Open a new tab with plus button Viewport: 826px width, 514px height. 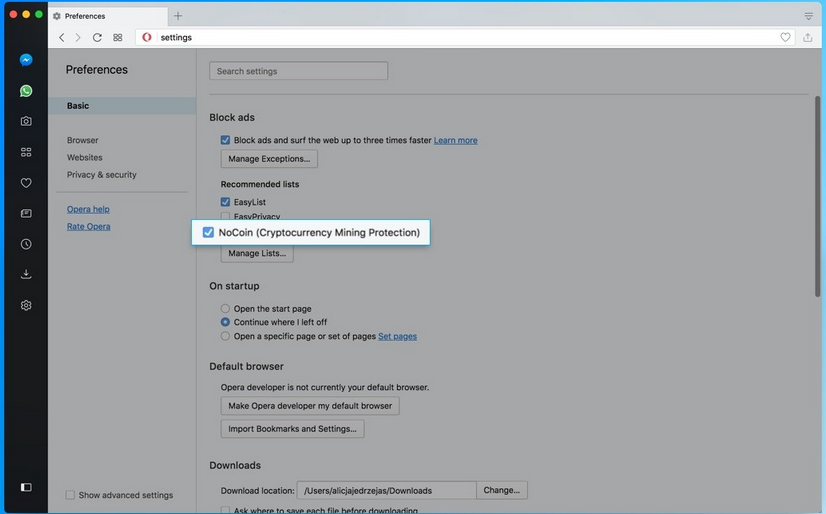pos(178,16)
